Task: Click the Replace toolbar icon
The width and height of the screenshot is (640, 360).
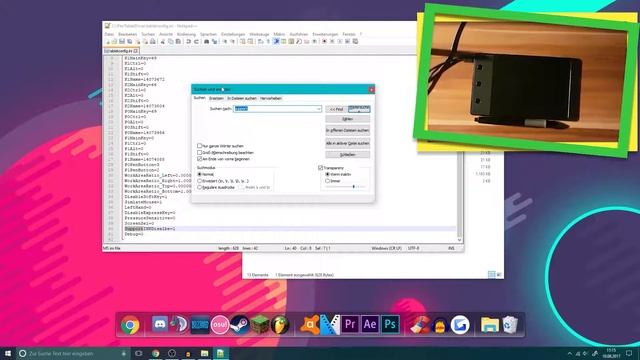Action: pos(214,42)
